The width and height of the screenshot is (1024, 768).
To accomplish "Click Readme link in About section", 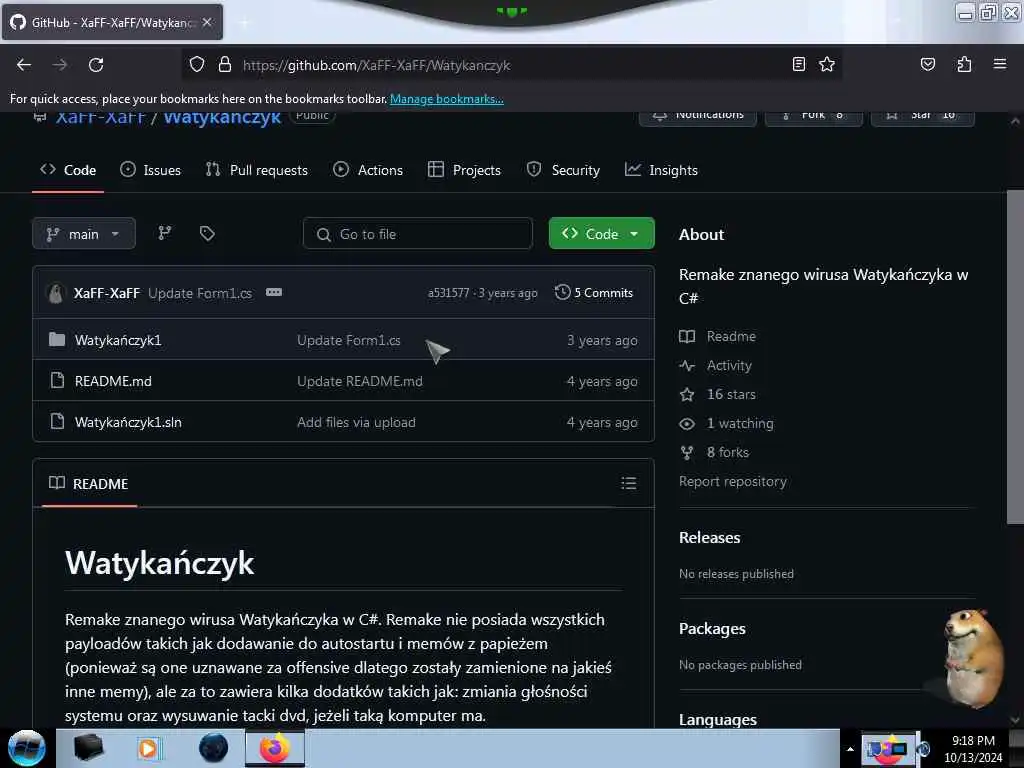I will point(731,336).
